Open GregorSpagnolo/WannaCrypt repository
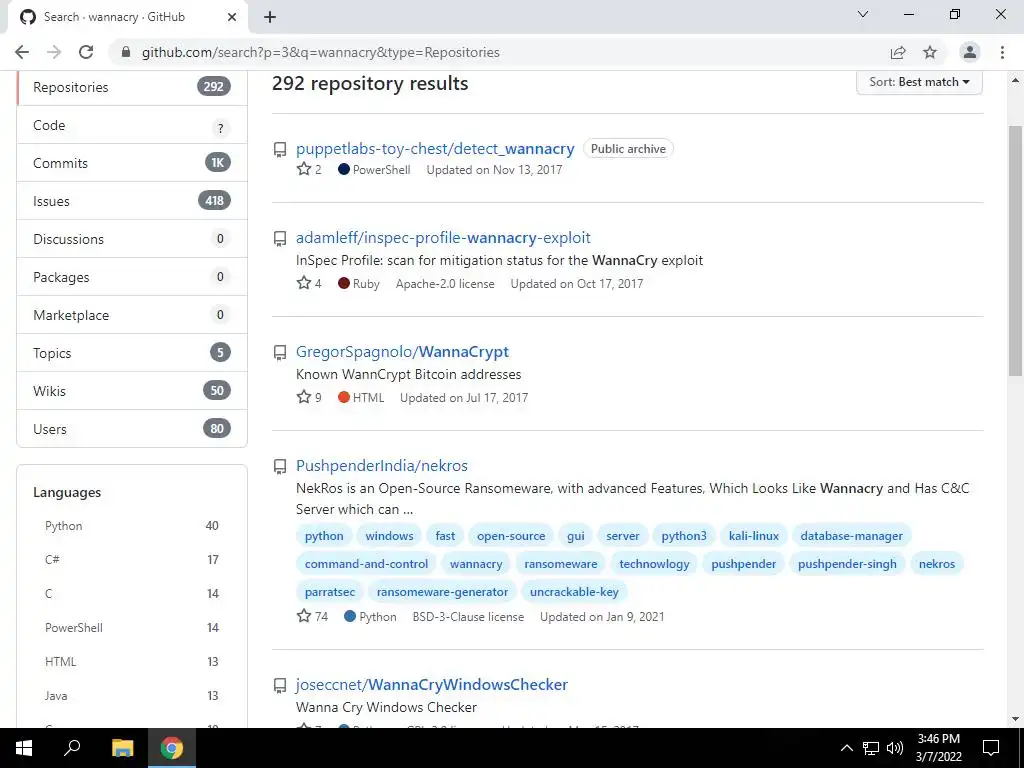This screenshot has width=1024, height=768. [x=402, y=352]
